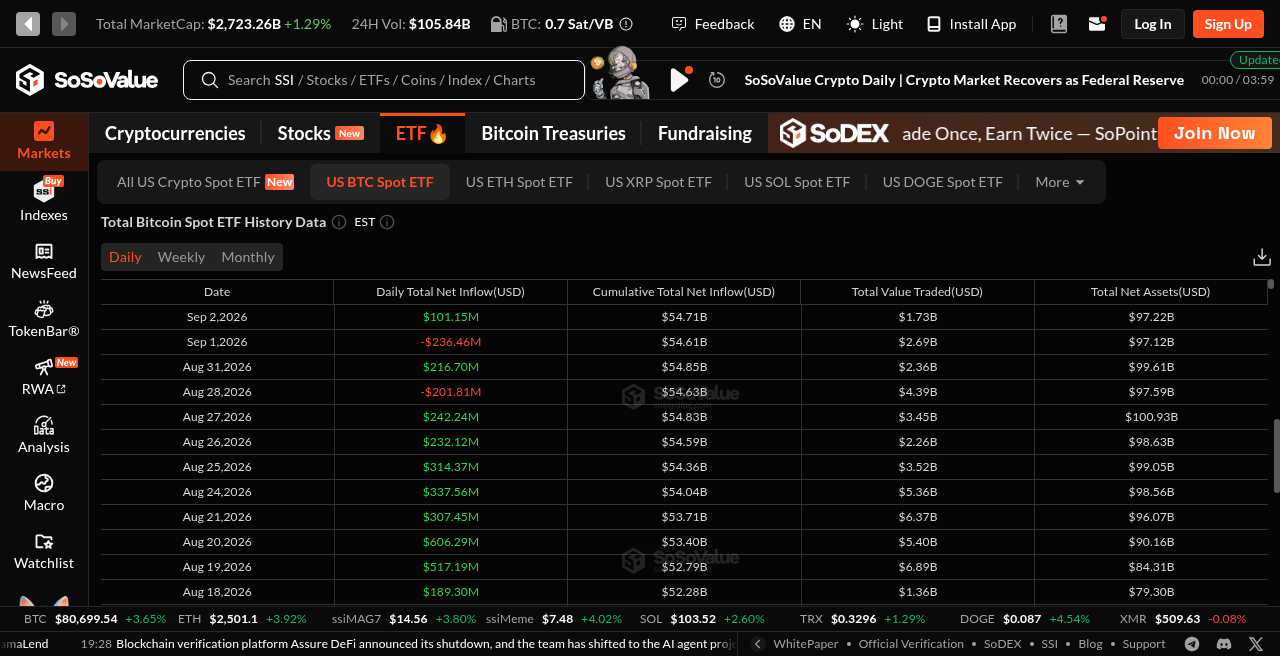This screenshot has width=1280, height=656.
Task: Switch history data to Weekly
Action: click(x=181, y=257)
